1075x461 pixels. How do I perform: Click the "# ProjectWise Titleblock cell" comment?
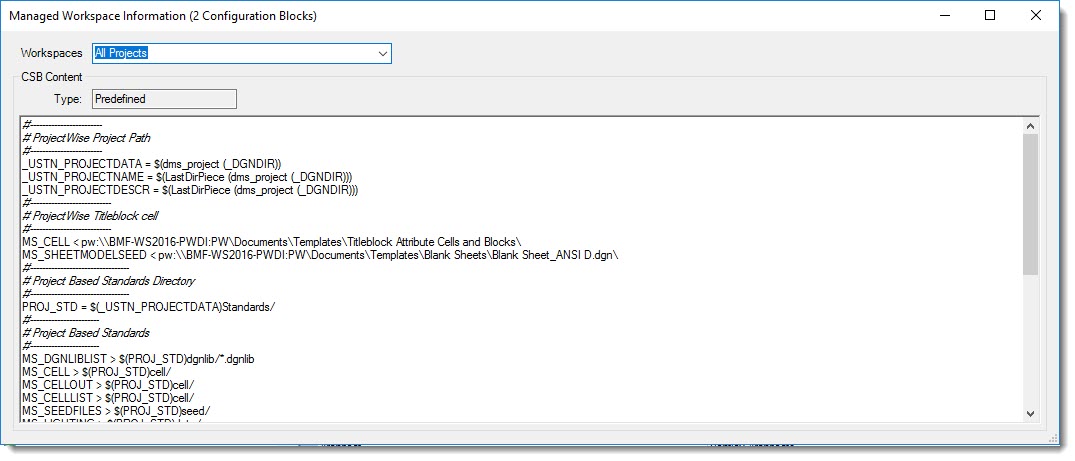pyautogui.click(x=90, y=215)
